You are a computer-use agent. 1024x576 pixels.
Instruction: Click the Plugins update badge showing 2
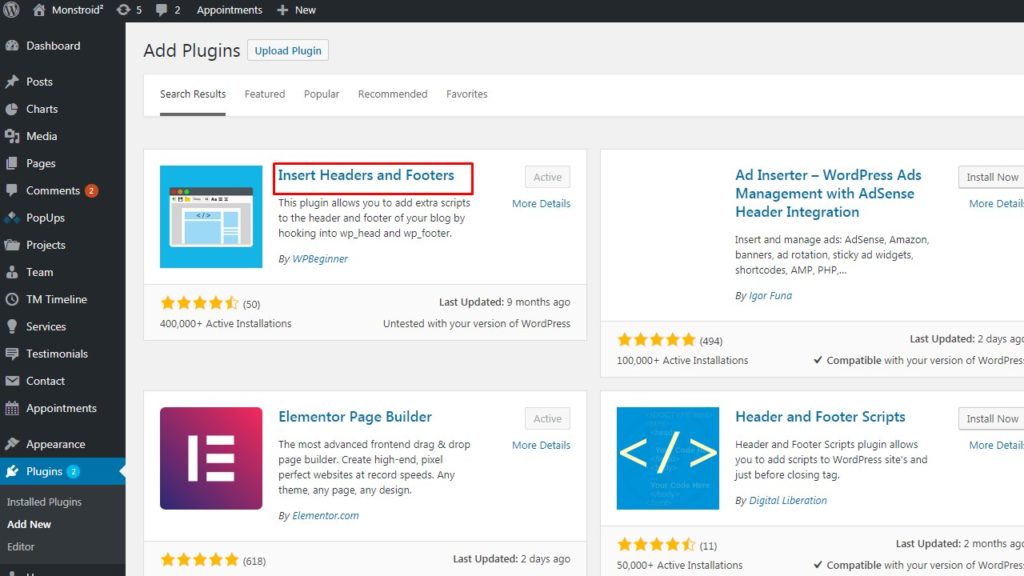tap(73, 472)
